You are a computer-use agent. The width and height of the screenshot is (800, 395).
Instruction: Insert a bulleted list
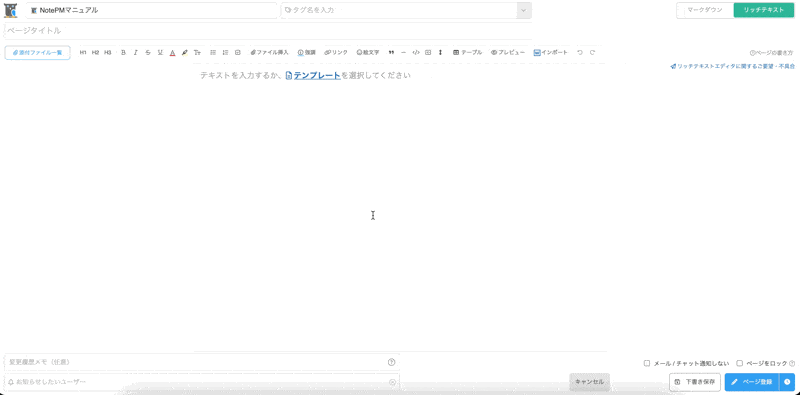(x=213, y=53)
